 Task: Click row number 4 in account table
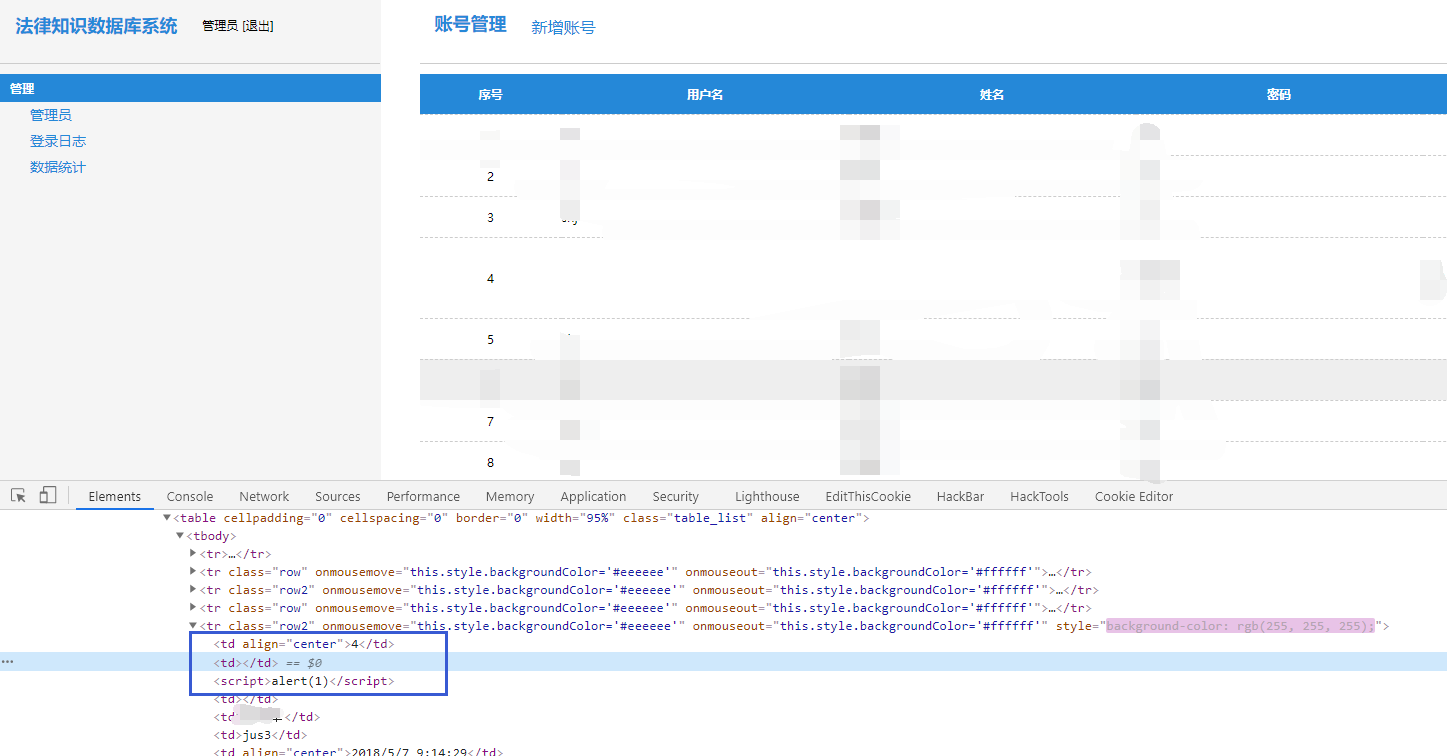(x=490, y=279)
